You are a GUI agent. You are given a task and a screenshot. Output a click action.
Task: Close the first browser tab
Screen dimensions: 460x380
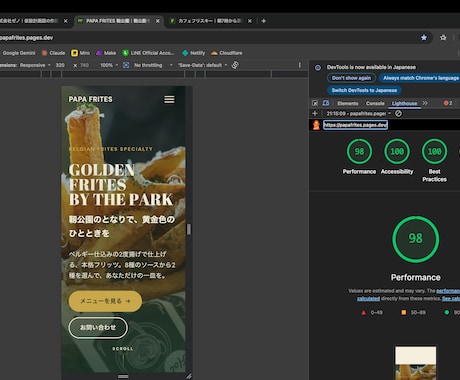66,21
